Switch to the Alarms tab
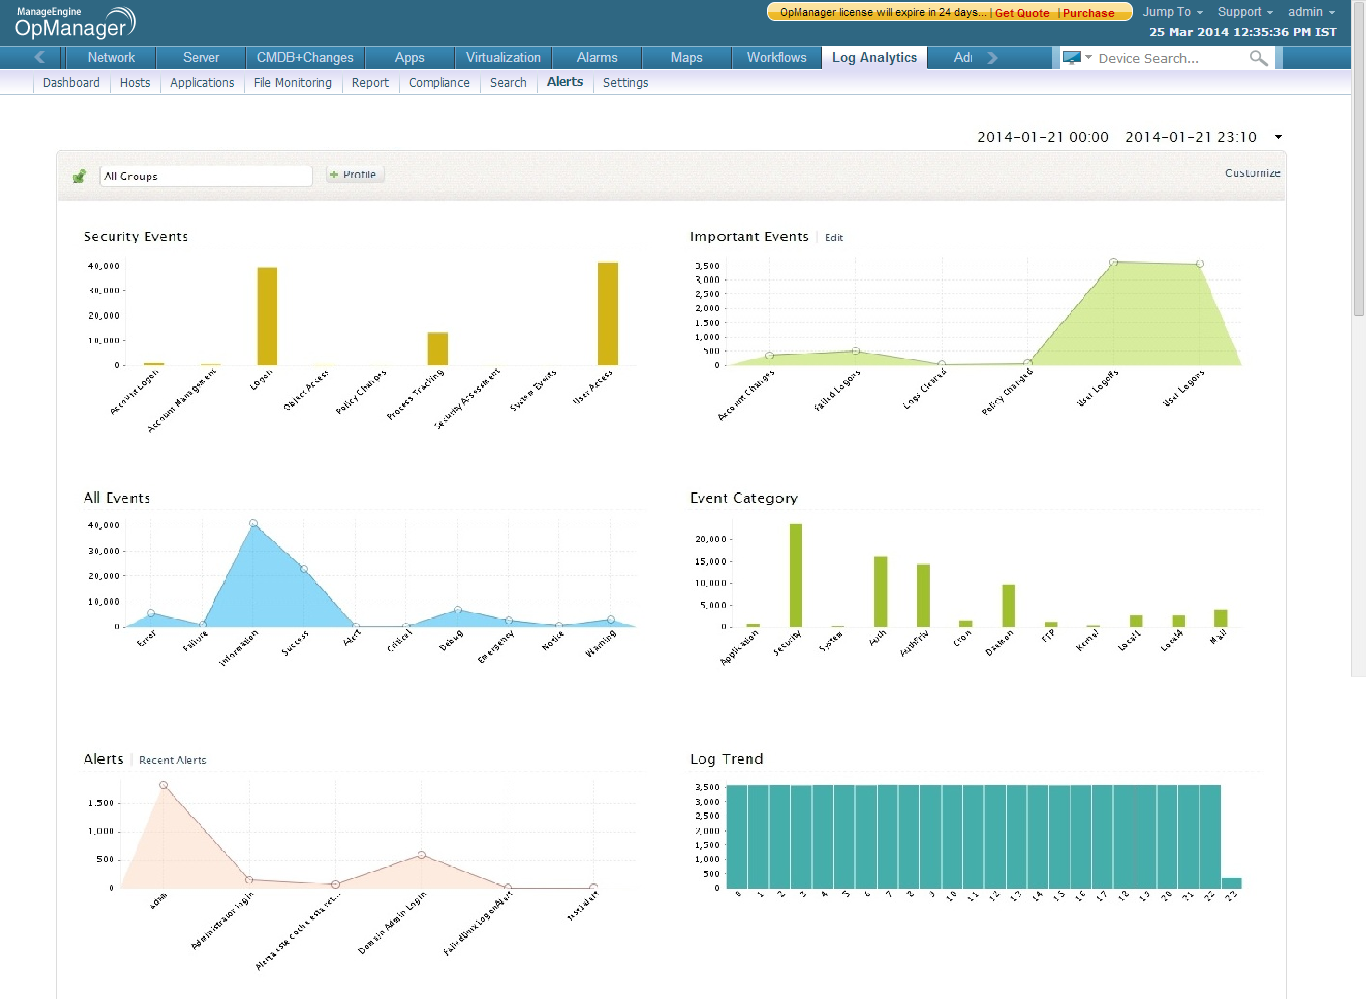Screen dimensions: 1366x999 point(597,58)
